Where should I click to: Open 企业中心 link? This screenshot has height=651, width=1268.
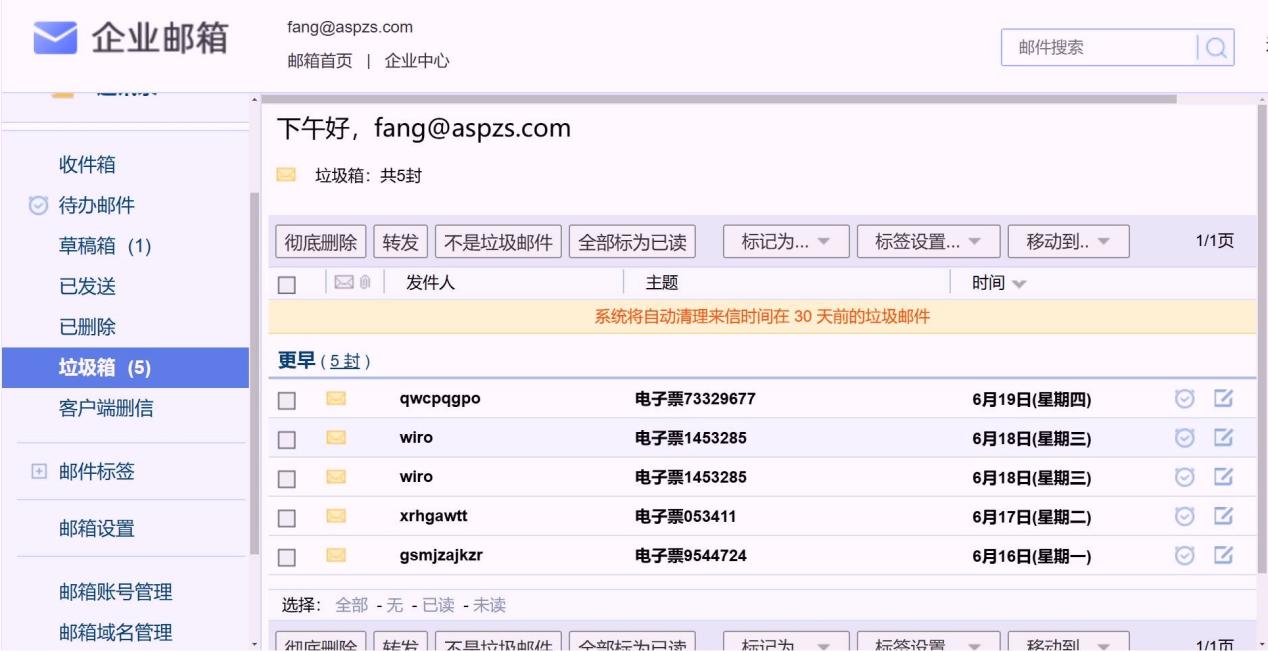[417, 61]
